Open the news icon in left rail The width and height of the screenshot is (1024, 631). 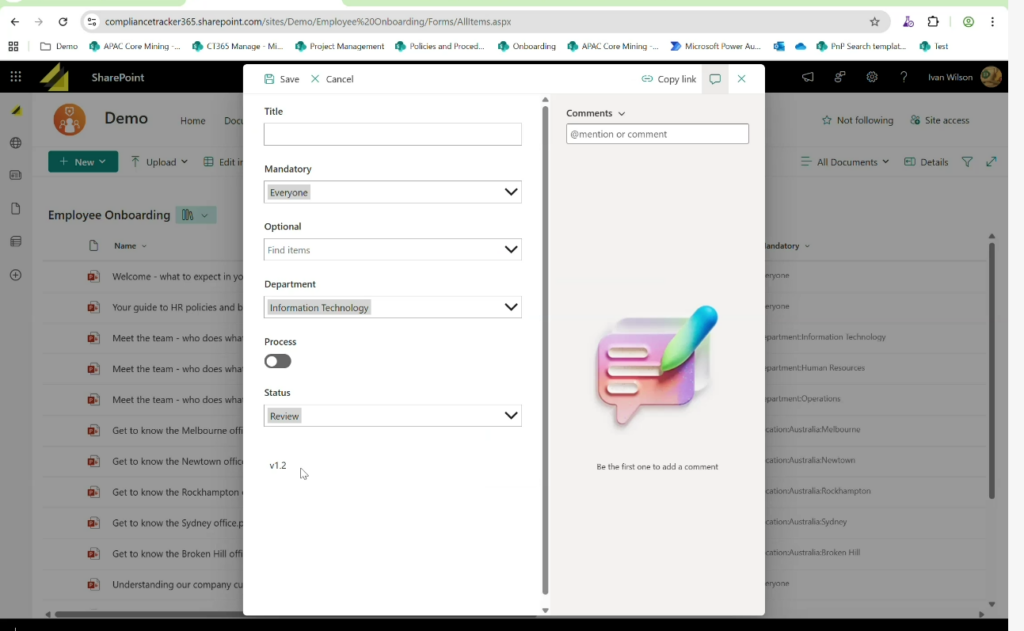(16, 175)
